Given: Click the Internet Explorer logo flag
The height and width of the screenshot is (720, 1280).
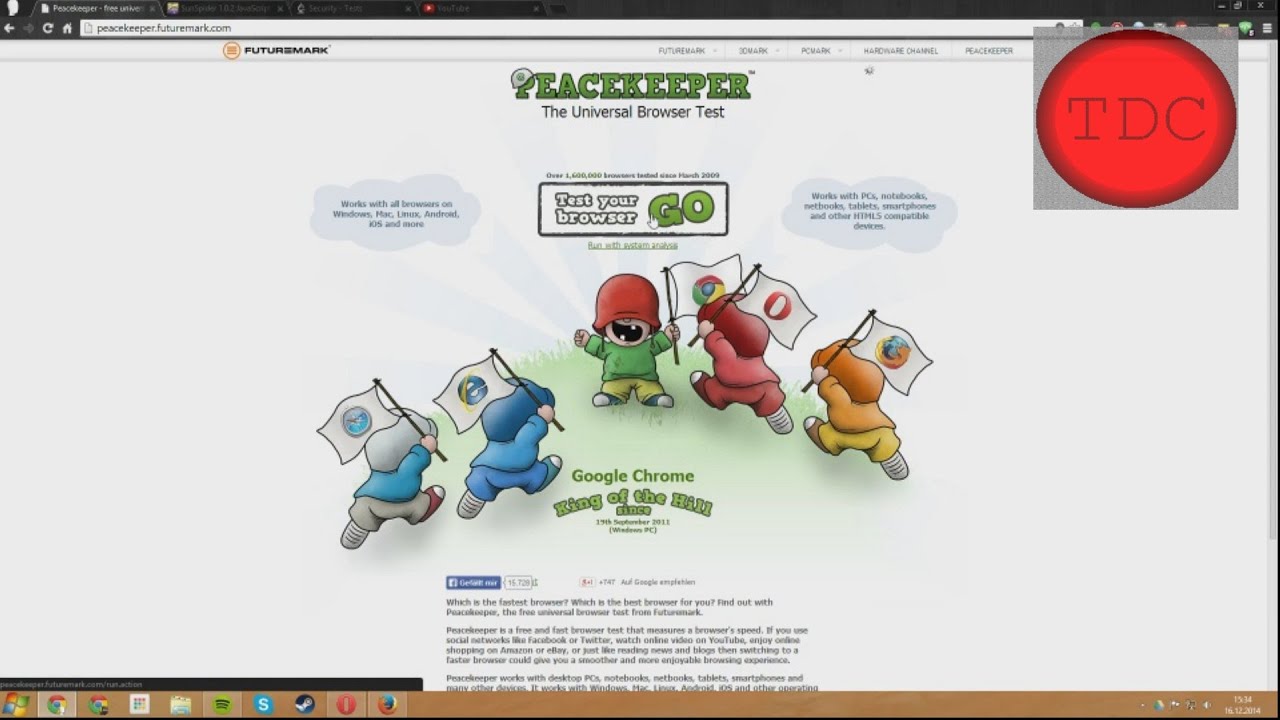Looking at the screenshot, I should point(472,389).
